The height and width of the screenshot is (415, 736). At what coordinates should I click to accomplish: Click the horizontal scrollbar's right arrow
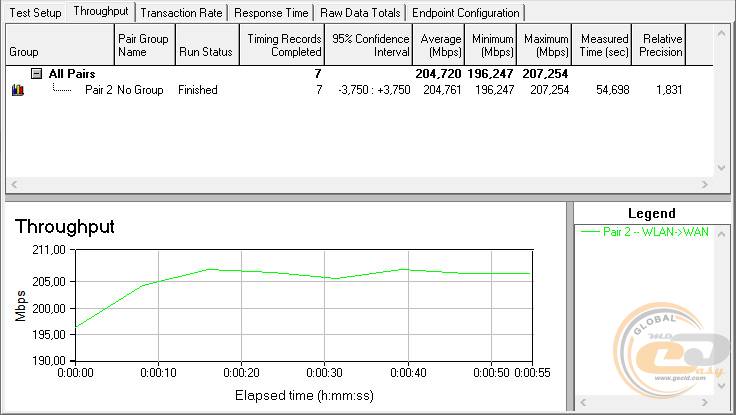pyautogui.click(x=706, y=185)
